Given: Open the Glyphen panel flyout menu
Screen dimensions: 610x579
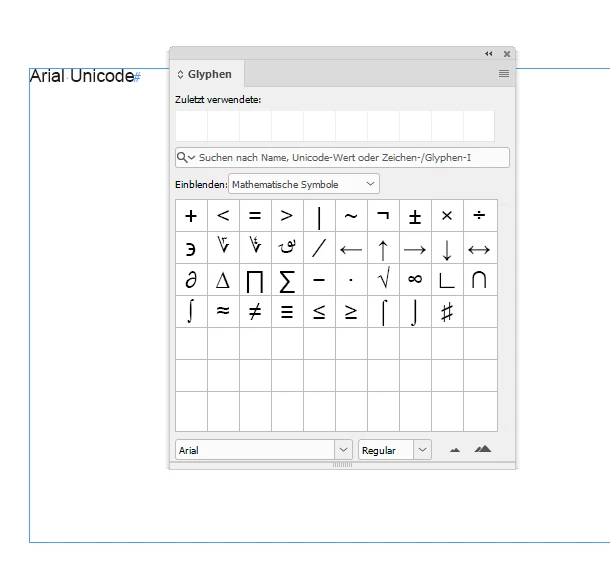Looking at the screenshot, I should pyautogui.click(x=504, y=74).
